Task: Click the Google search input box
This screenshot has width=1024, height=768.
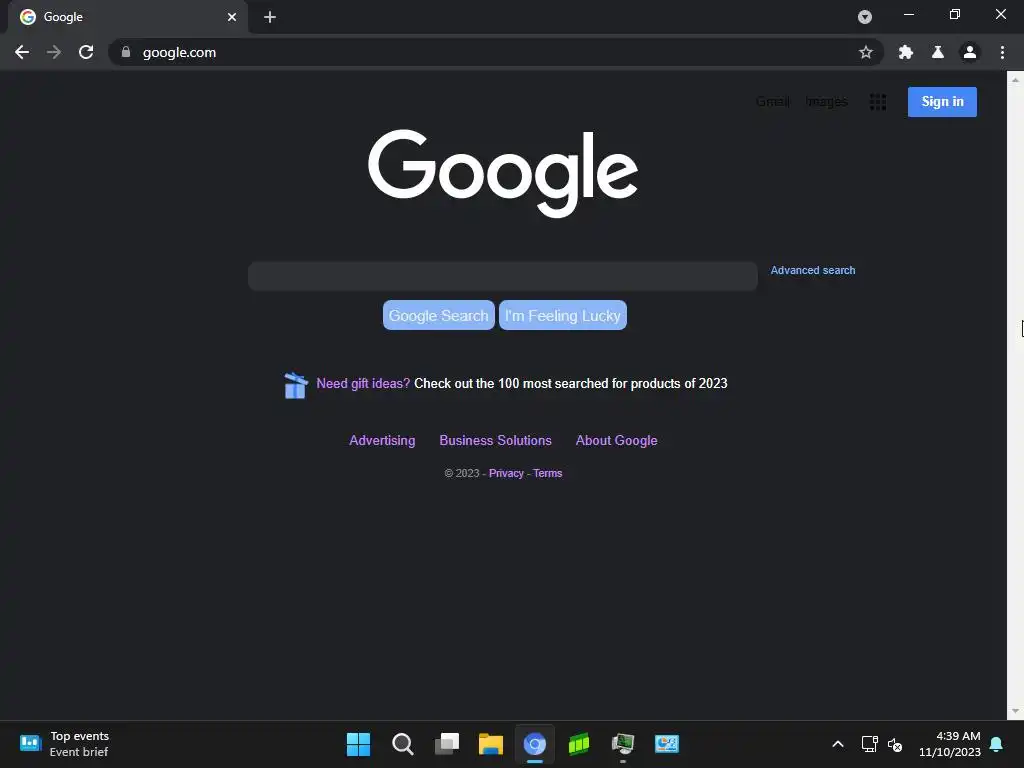Action: 502,276
